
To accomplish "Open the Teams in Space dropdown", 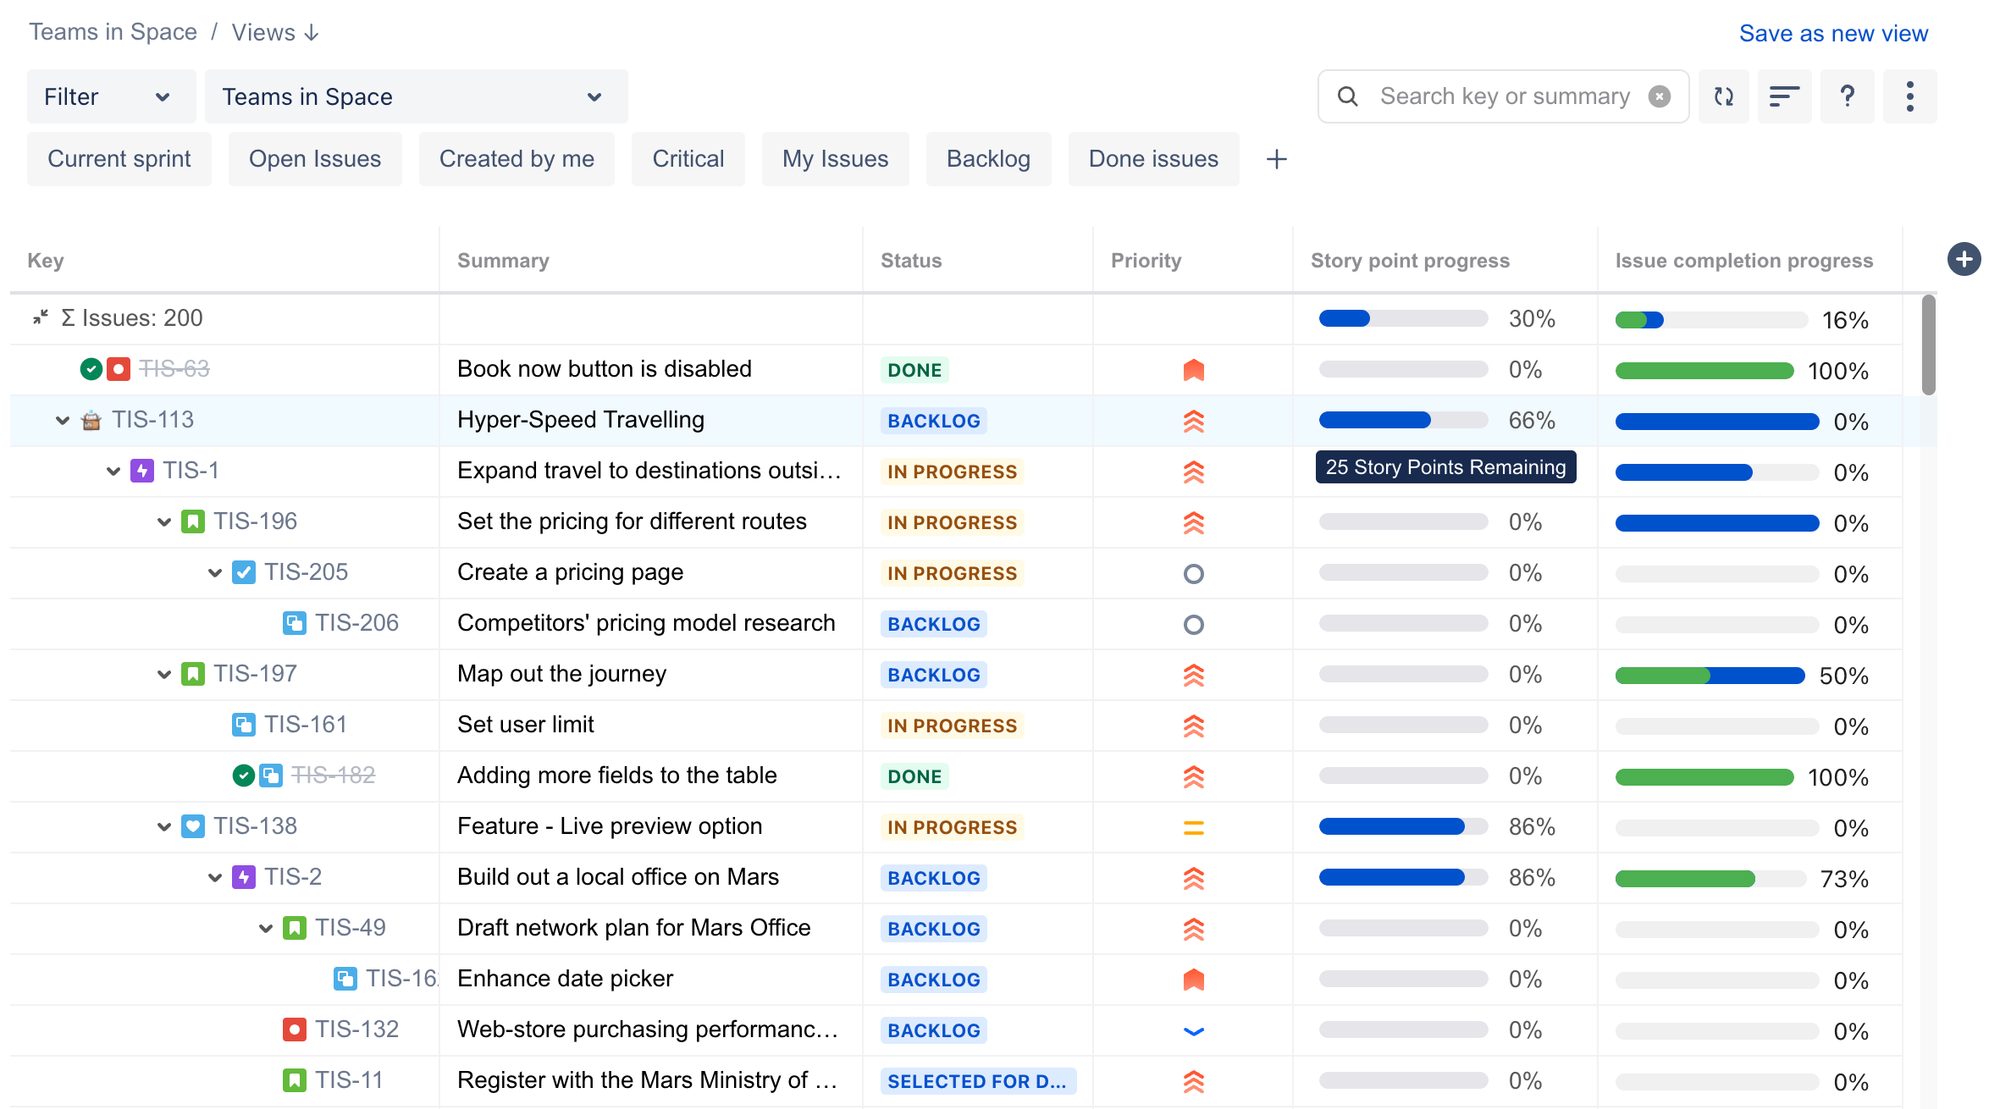I will (415, 97).
